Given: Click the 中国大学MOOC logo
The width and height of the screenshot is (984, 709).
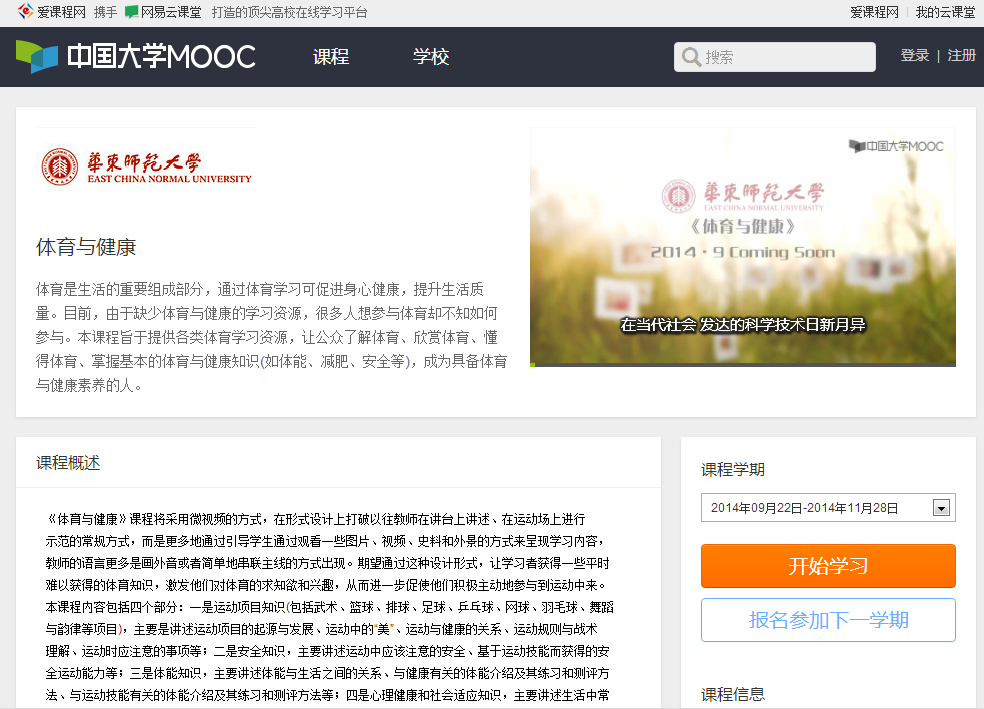Looking at the screenshot, I should pos(136,56).
